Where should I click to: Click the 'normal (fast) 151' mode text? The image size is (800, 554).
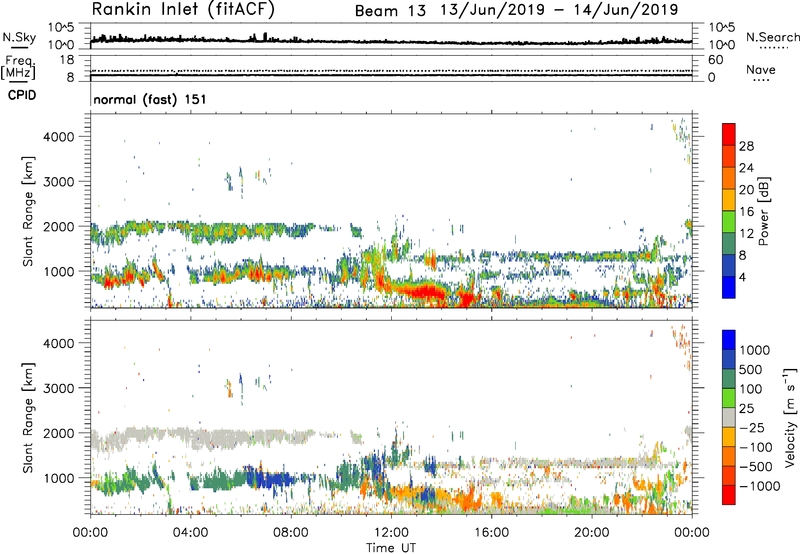point(150,99)
